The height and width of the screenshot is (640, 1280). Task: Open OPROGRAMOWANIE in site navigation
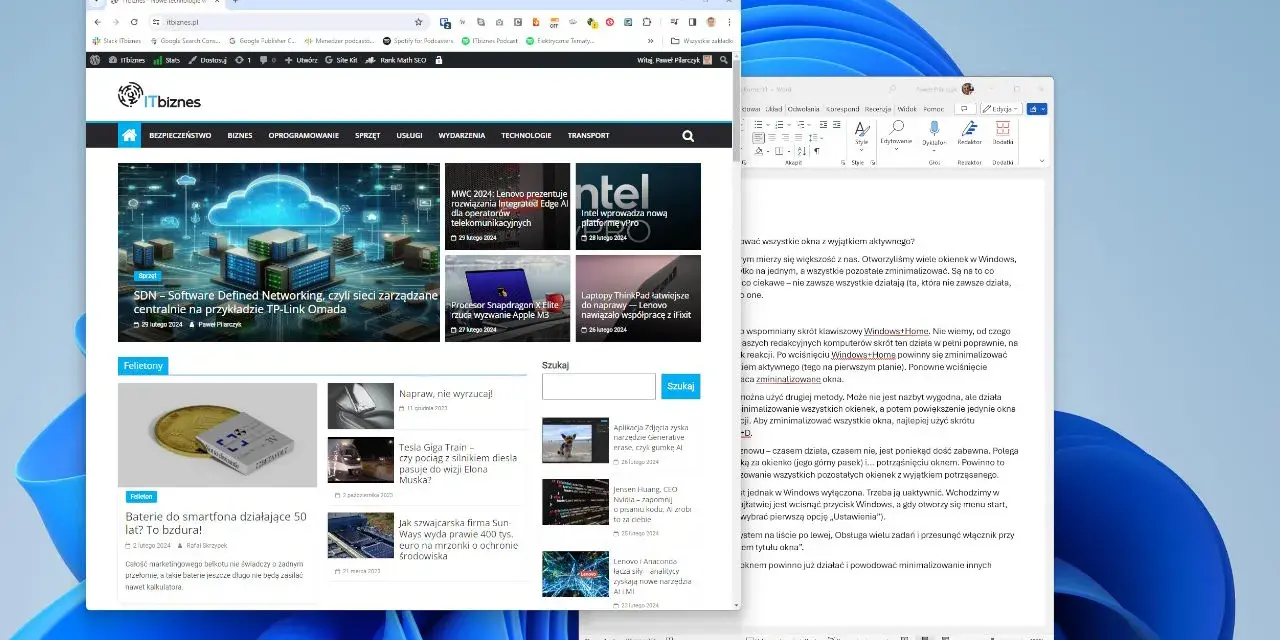pyautogui.click(x=303, y=135)
